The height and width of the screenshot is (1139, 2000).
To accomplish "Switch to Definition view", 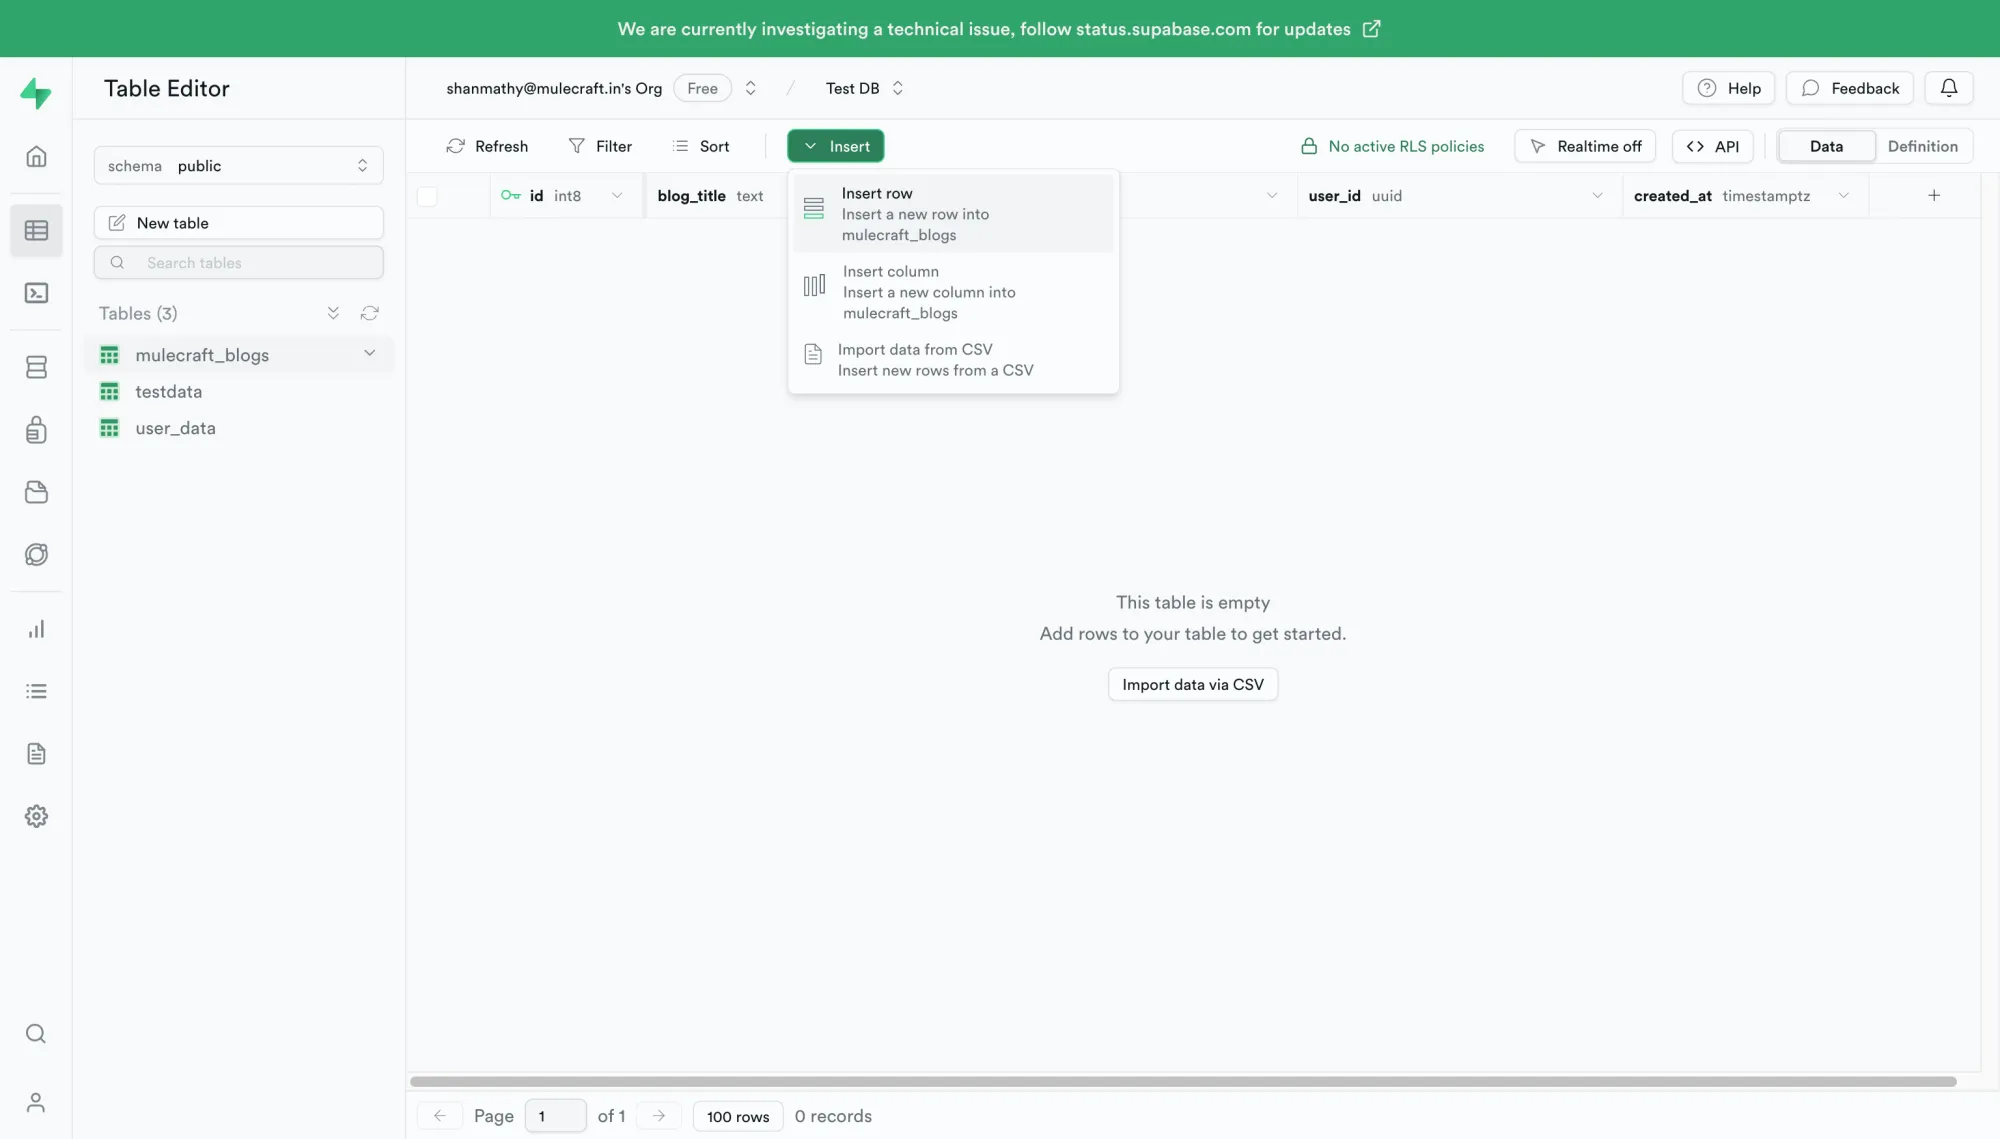I will (1922, 146).
